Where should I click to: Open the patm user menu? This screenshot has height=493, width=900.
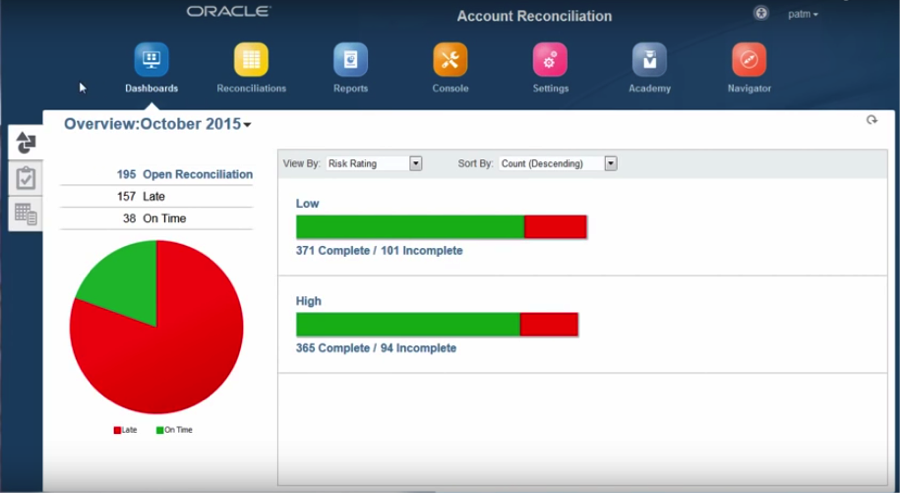tap(803, 14)
